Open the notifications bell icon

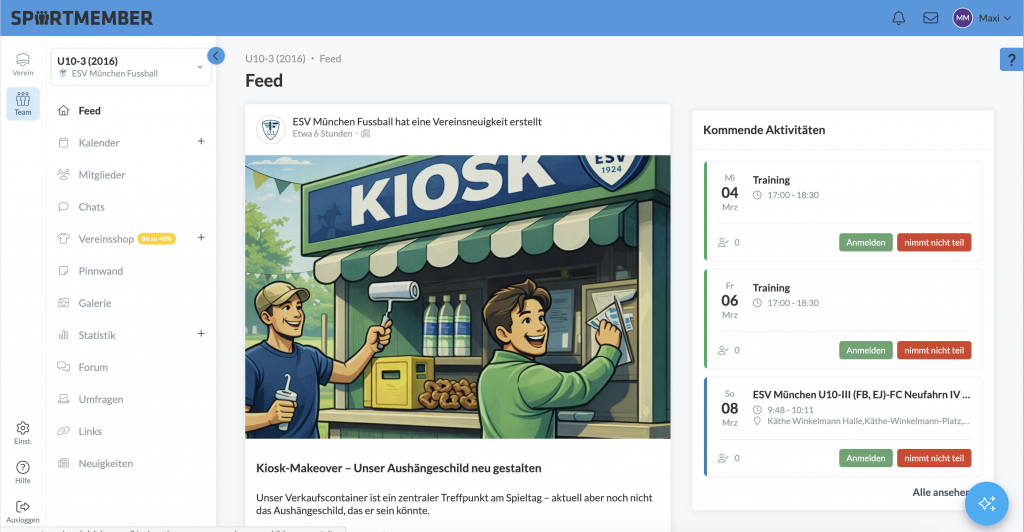(898, 18)
